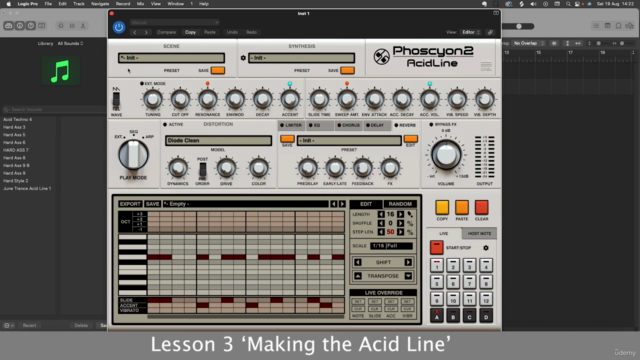Toggle the Acc. Vol. cyan LED
The width and height of the screenshot is (640, 360).
[429, 84]
